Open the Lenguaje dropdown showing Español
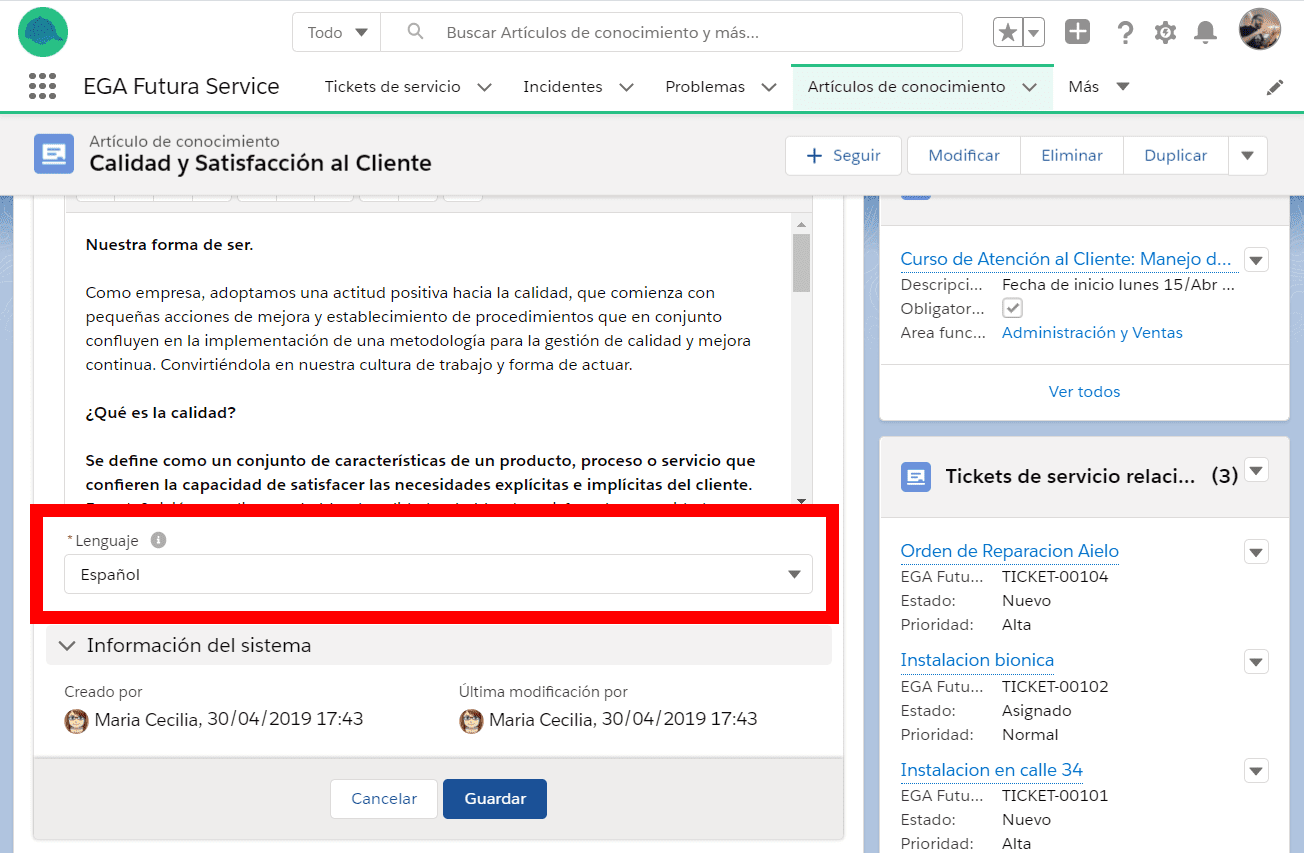The width and height of the screenshot is (1304, 853). point(438,575)
